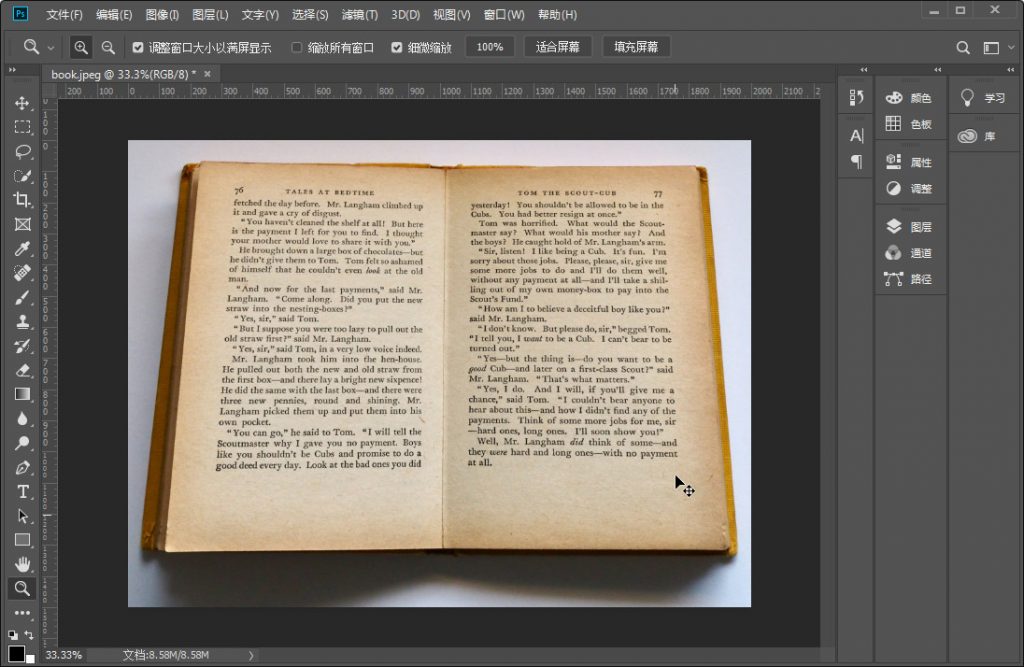Open the 学习 panel
This screenshot has height=667, width=1024.
click(x=984, y=98)
